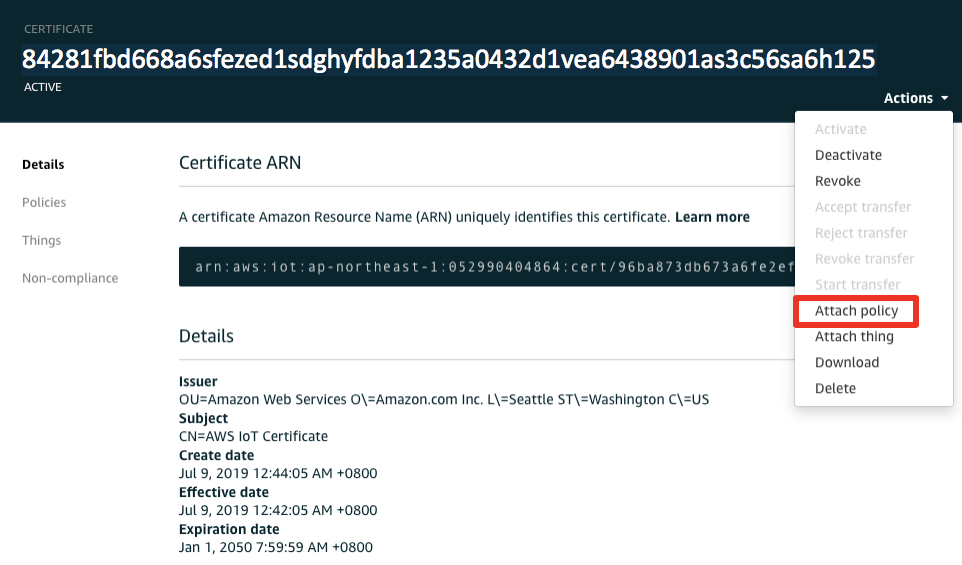Click the Revoke transfer menu item
Screen dimensions: 962x565
[x=864, y=259]
